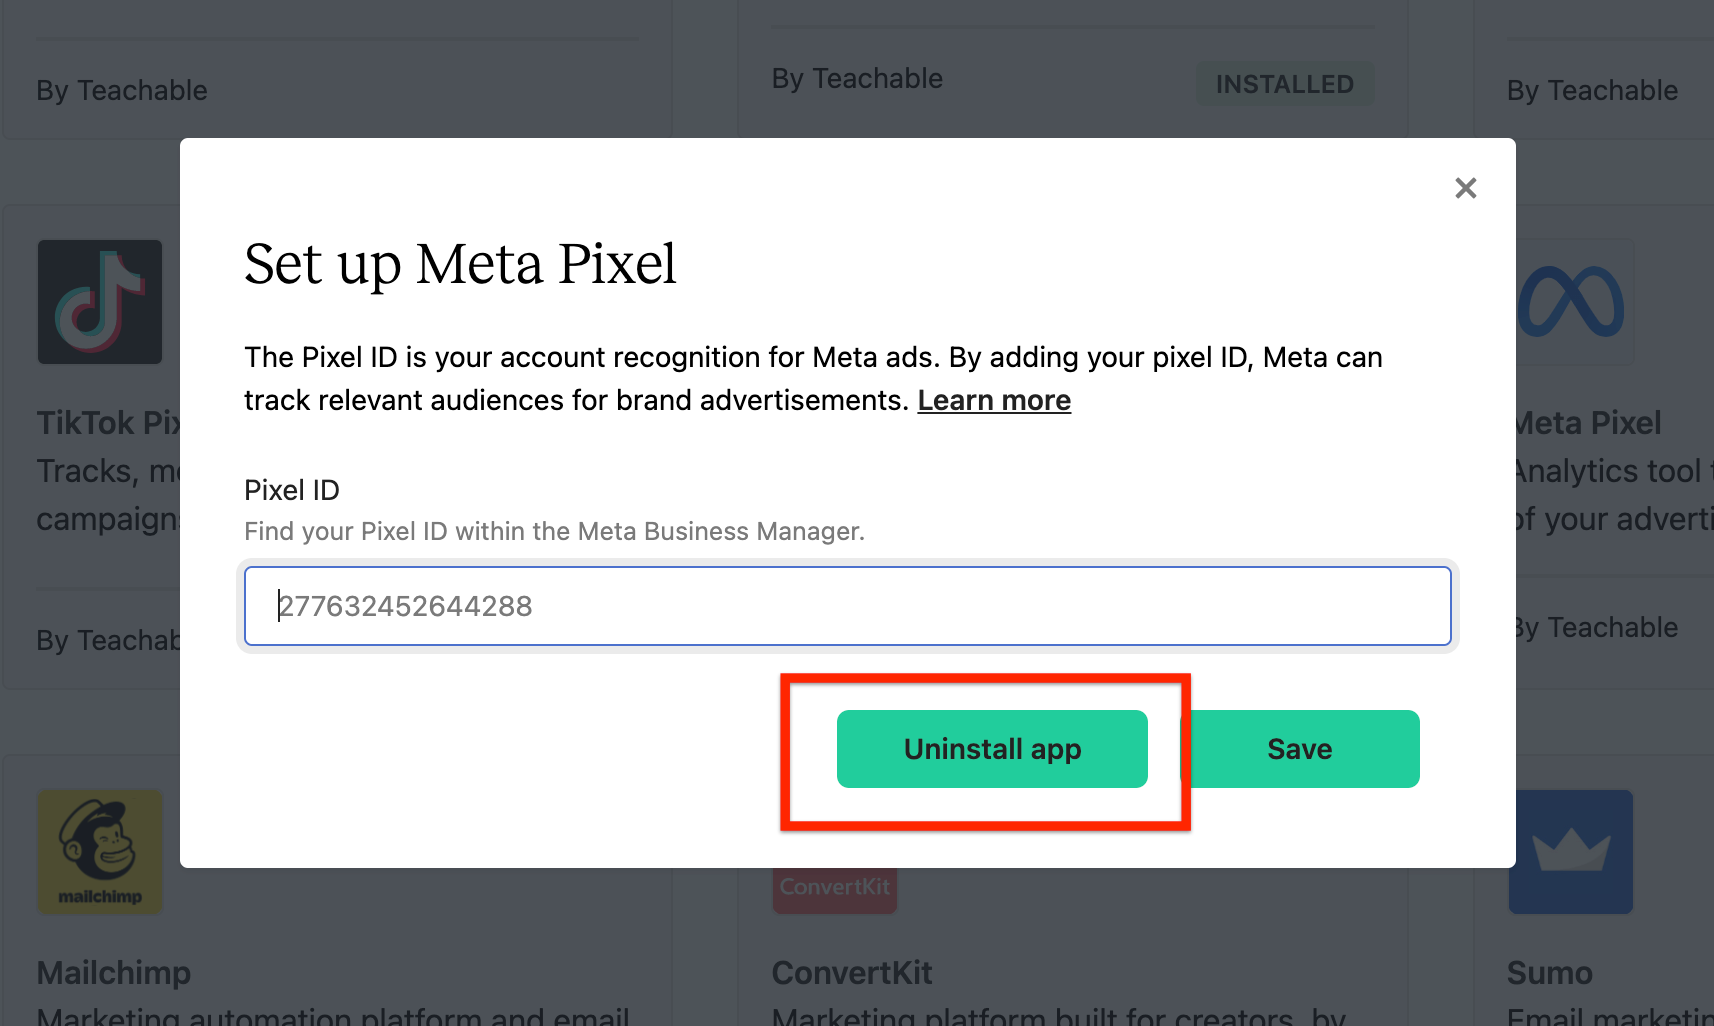Open the Meta Pixel card title
The width and height of the screenshot is (1714, 1026).
1589,423
